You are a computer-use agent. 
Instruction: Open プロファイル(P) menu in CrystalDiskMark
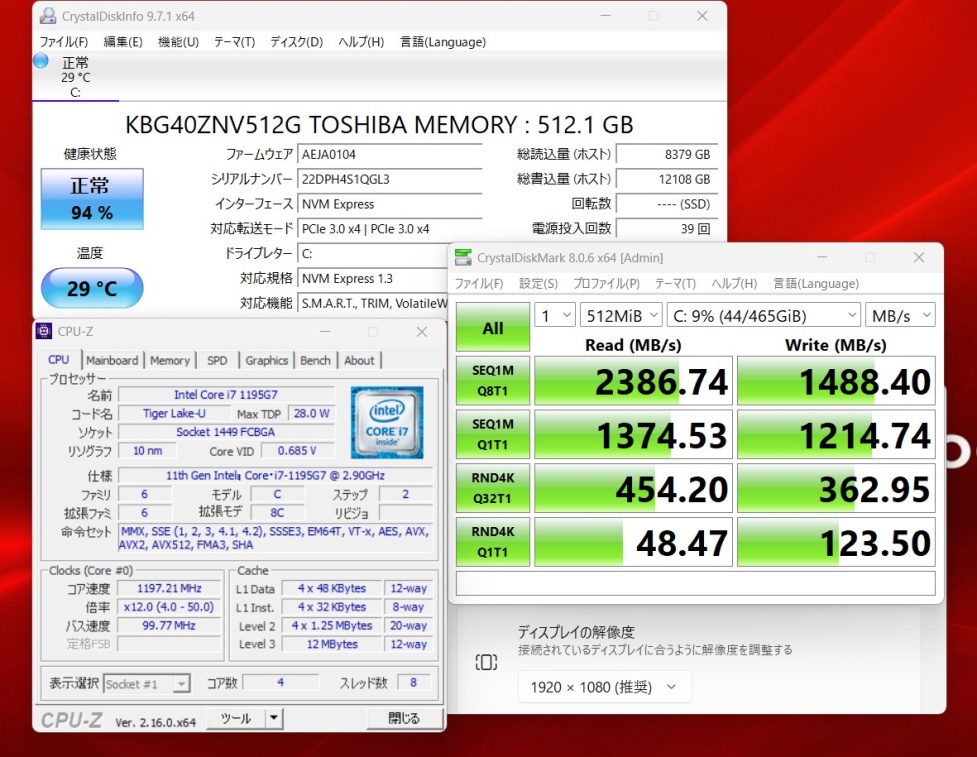point(606,283)
